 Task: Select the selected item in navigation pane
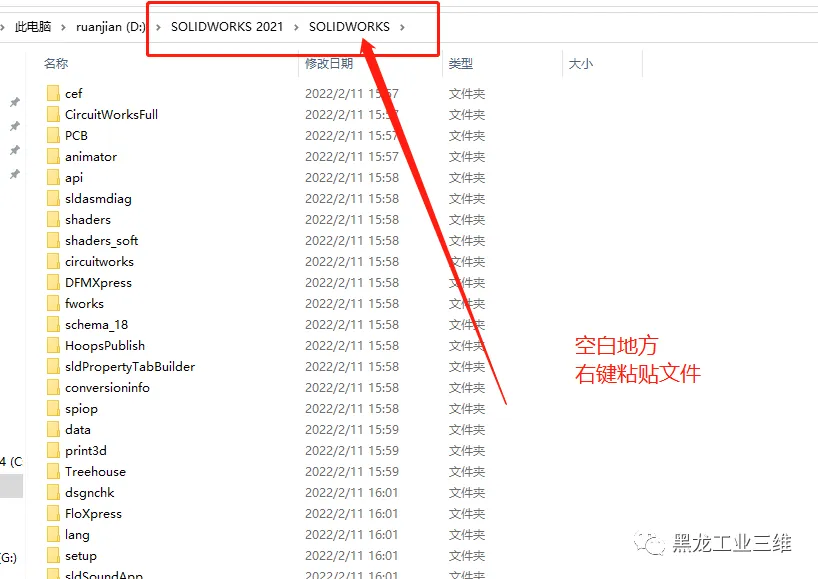(x=11, y=486)
